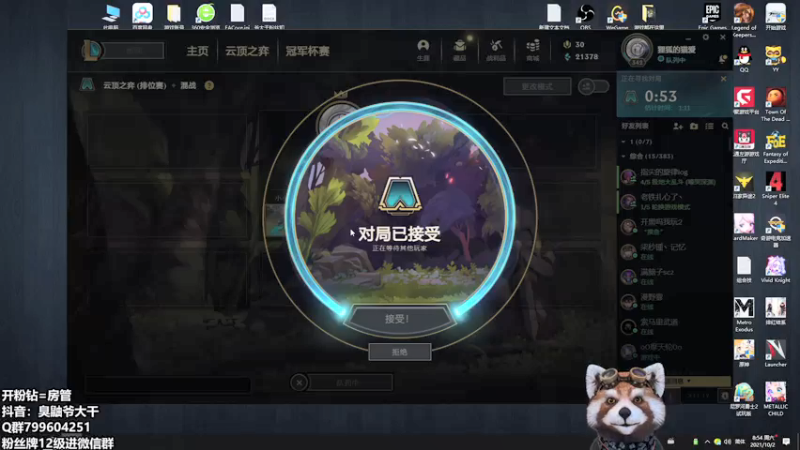
Task: Click the League client logo icon
Action: tap(92, 51)
